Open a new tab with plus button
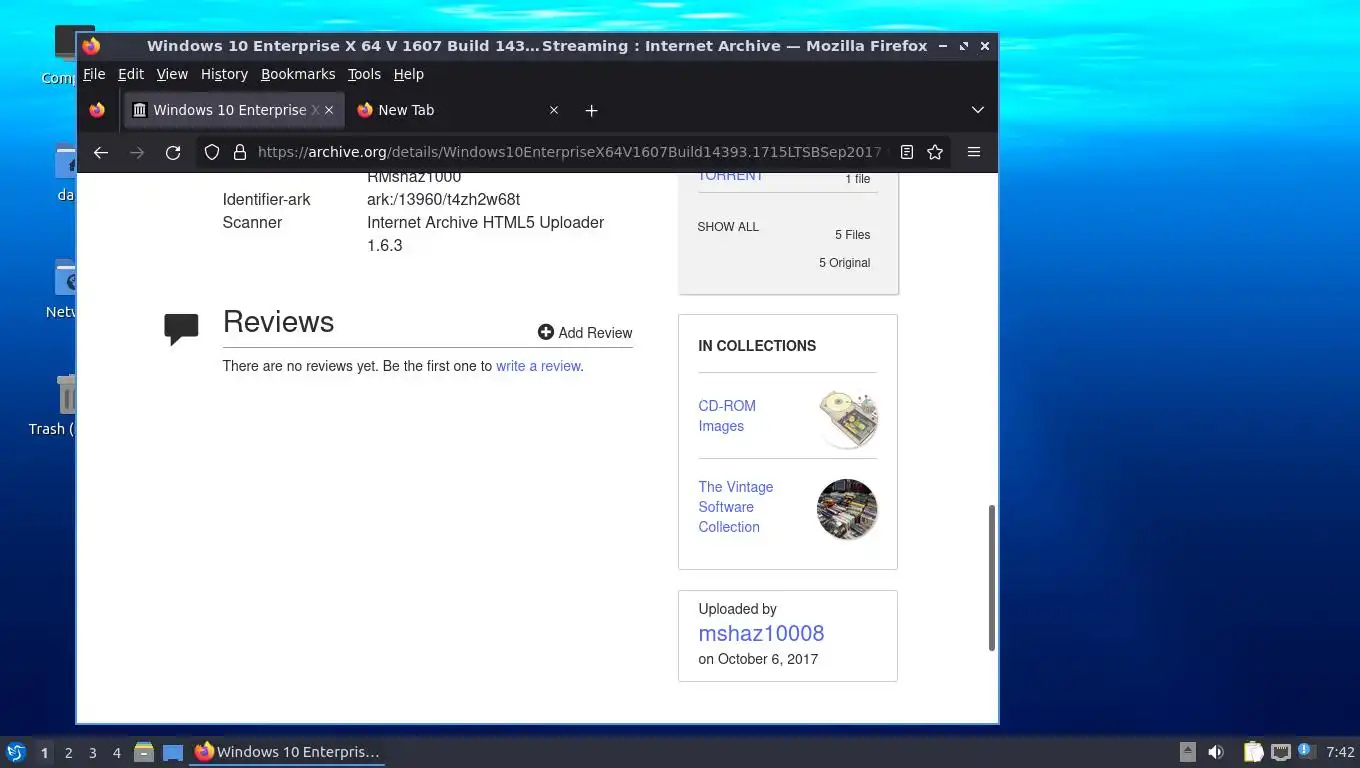1360x768 pixels. click(591, 110)
